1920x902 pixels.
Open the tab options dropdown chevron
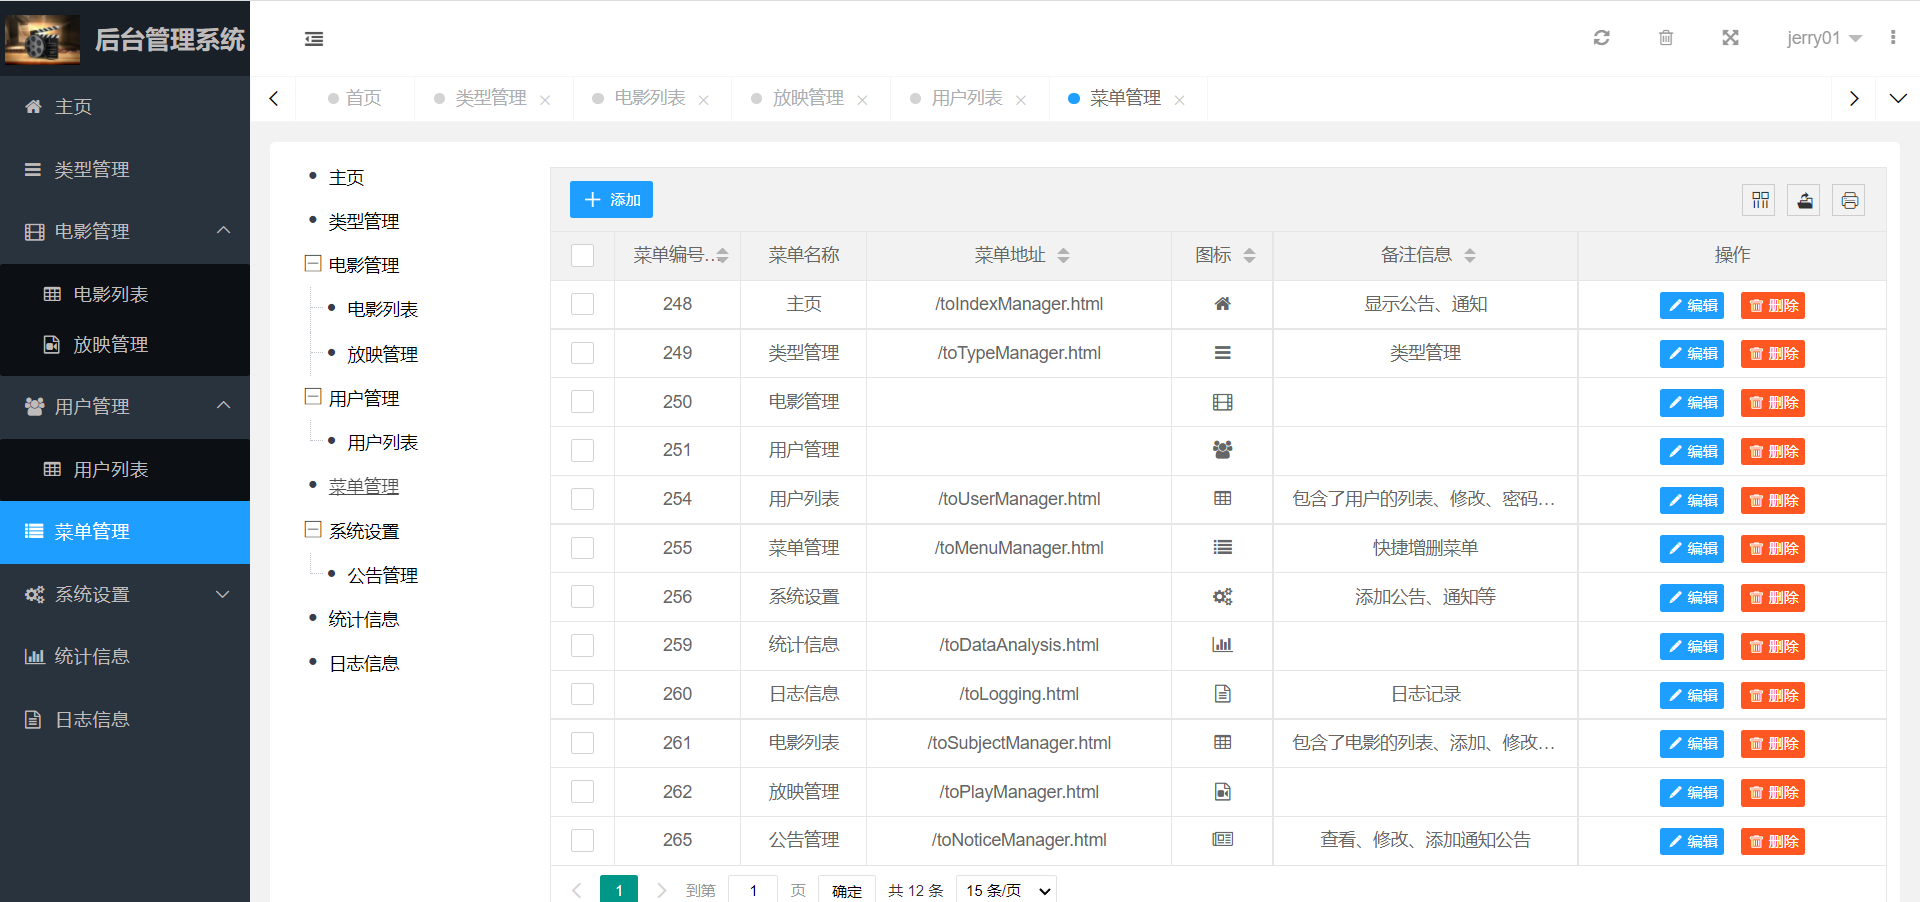point(1898,98)
